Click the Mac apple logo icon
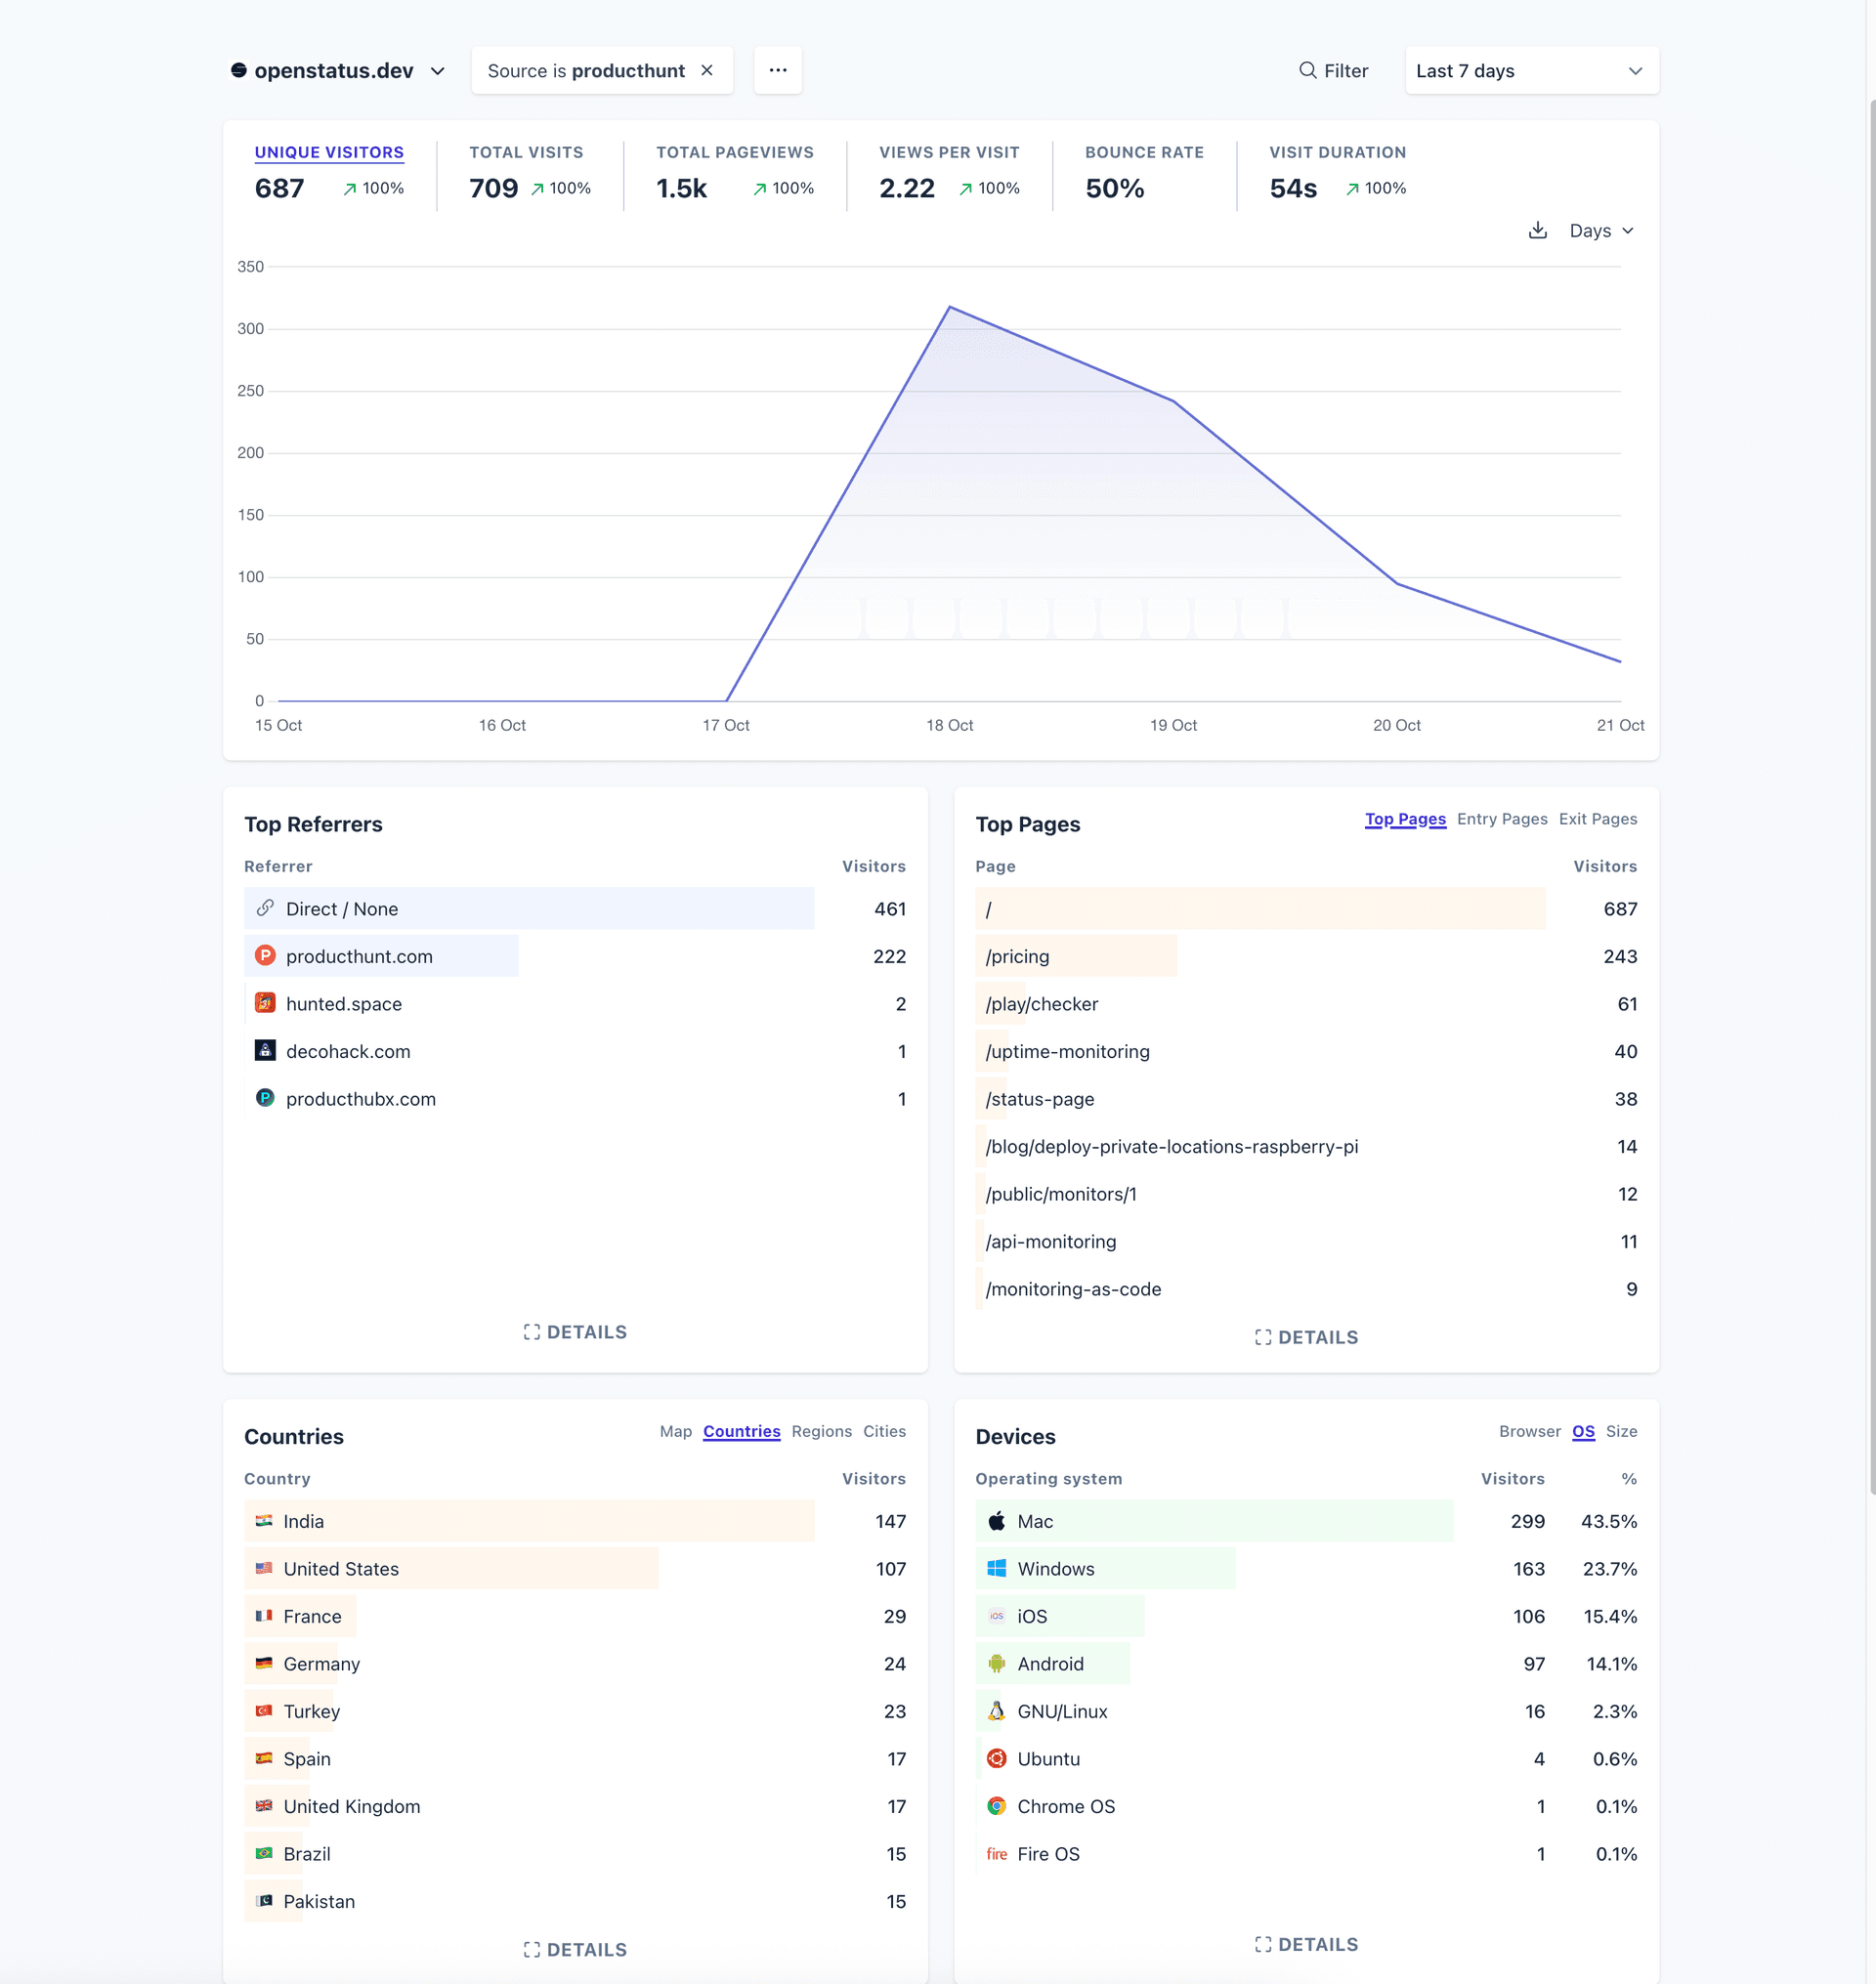The width and height of the screenshot is (1876, 1984). click(x=996, y=1521)
